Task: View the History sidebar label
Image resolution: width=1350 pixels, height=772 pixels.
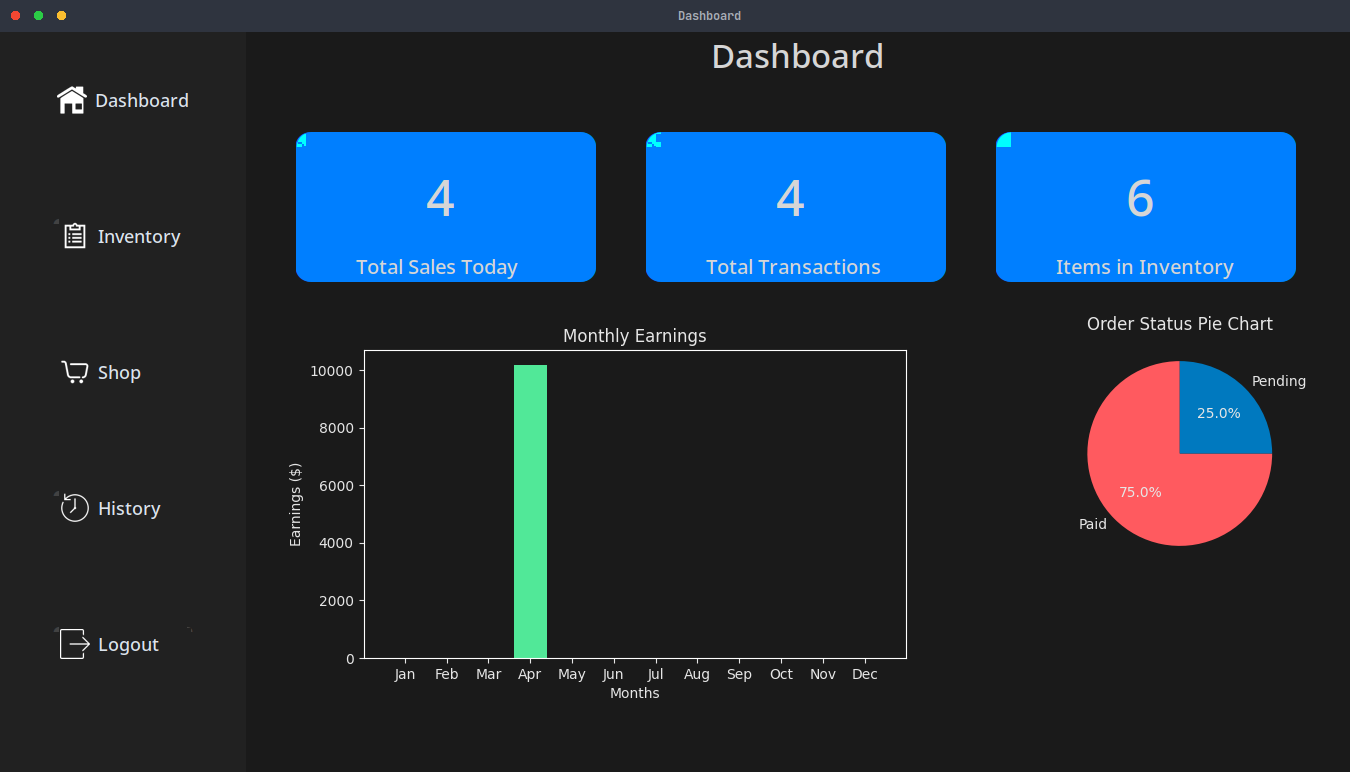Action: (x=129, y=509)
